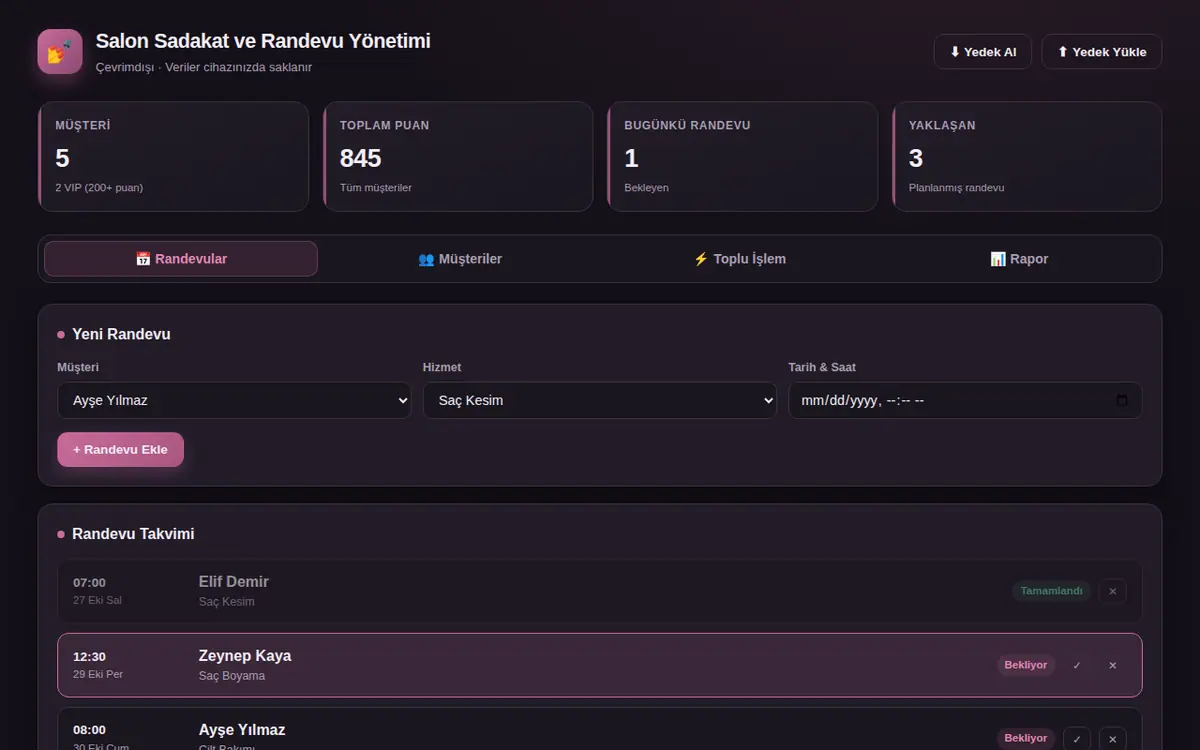The height and width of the screenshot is (750, 1200).
Task: Switch to the Müşteriler tab
Action: 460,259
